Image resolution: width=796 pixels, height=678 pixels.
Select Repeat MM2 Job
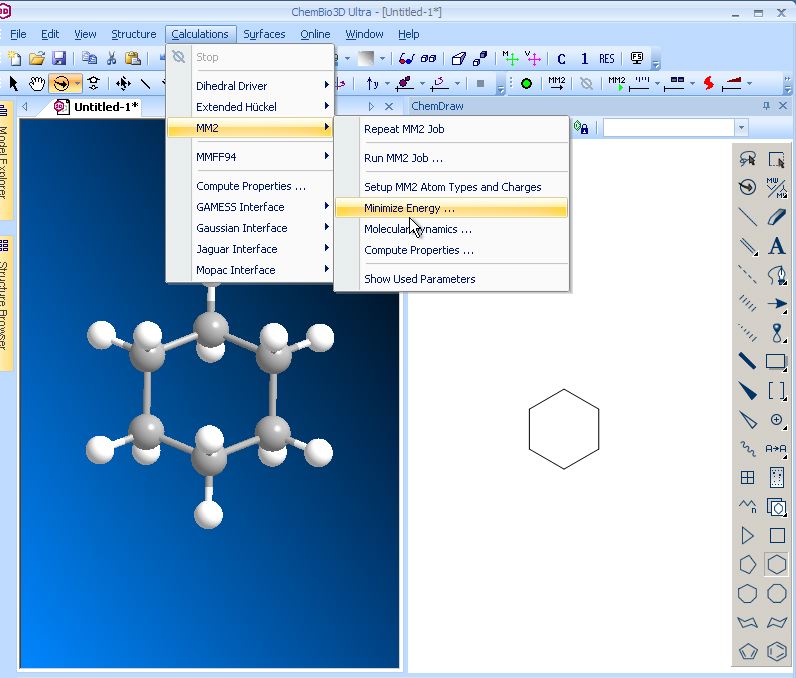tap(451, 129)
